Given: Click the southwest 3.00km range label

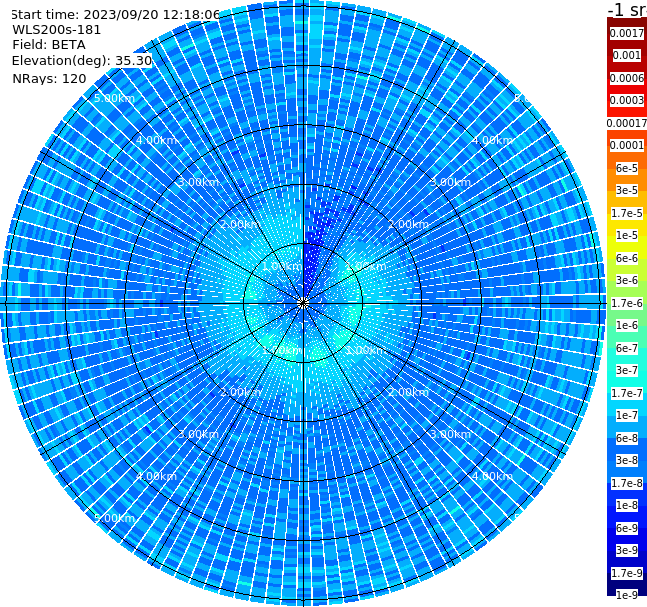Looking at the screenshot, I should click(198, 434).
